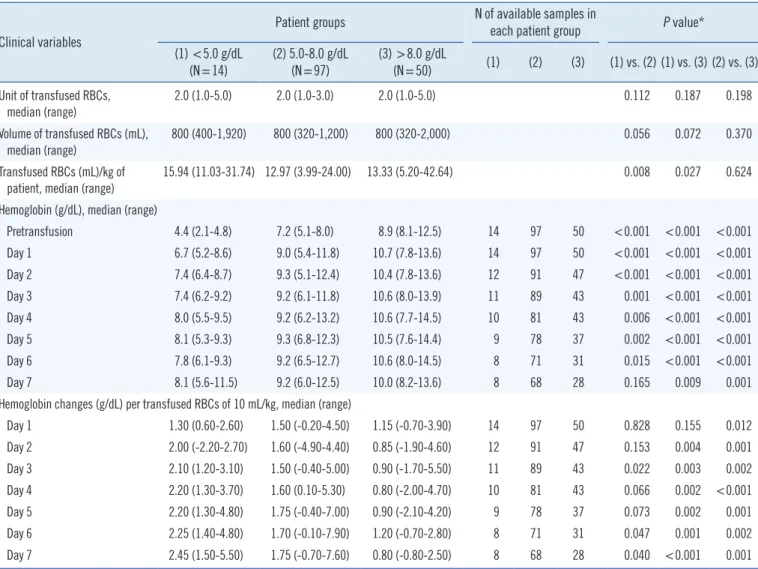The height and width of the screenshot is (569, 758).
Task: Click changes Day 4 value '1.60 (0.10-5.30)'
Action: click(308, 491)
